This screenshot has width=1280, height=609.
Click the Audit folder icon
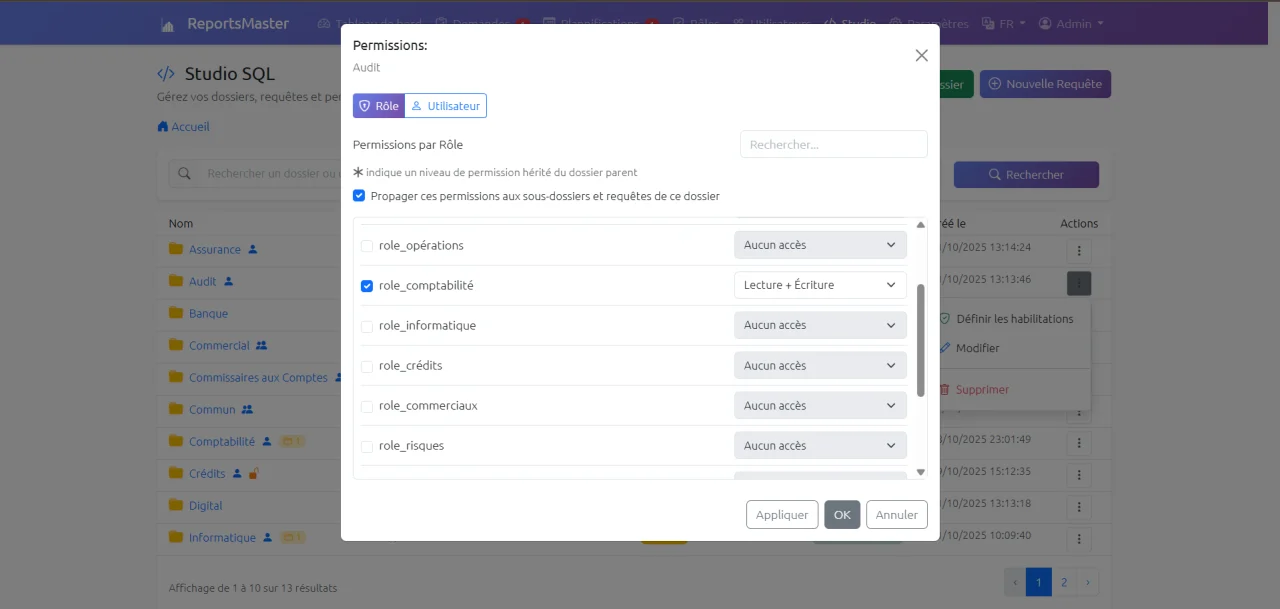(176, 281)
